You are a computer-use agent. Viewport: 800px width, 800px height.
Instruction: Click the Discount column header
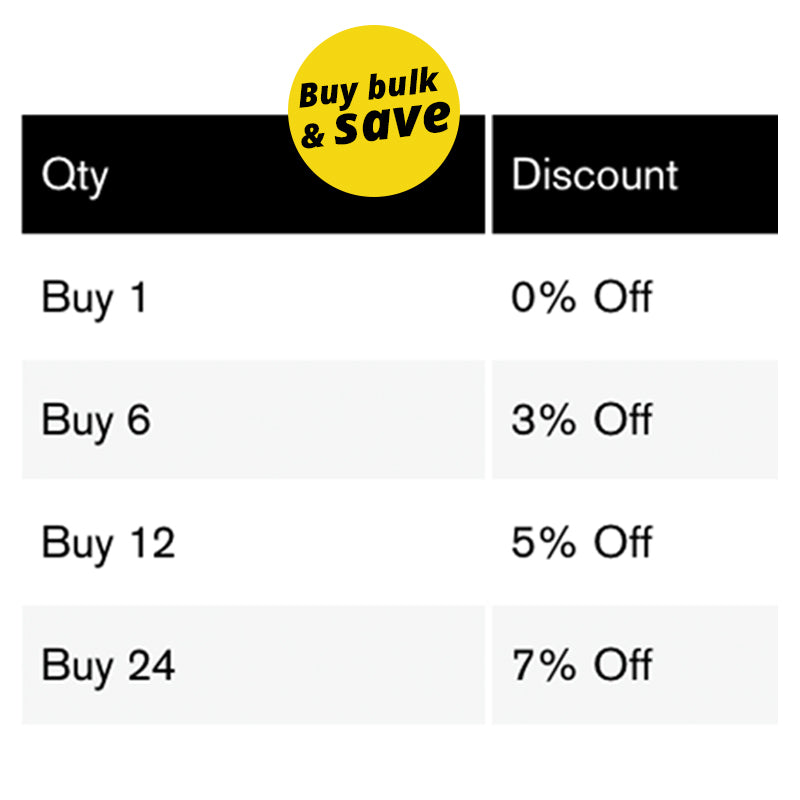point(594,174)
